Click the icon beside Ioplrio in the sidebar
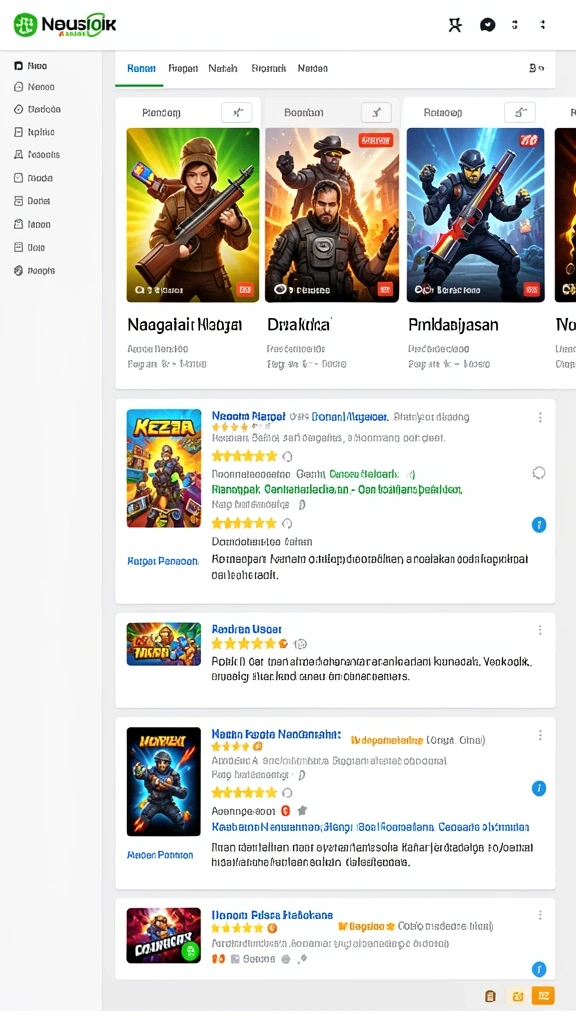 pos(18,132)
